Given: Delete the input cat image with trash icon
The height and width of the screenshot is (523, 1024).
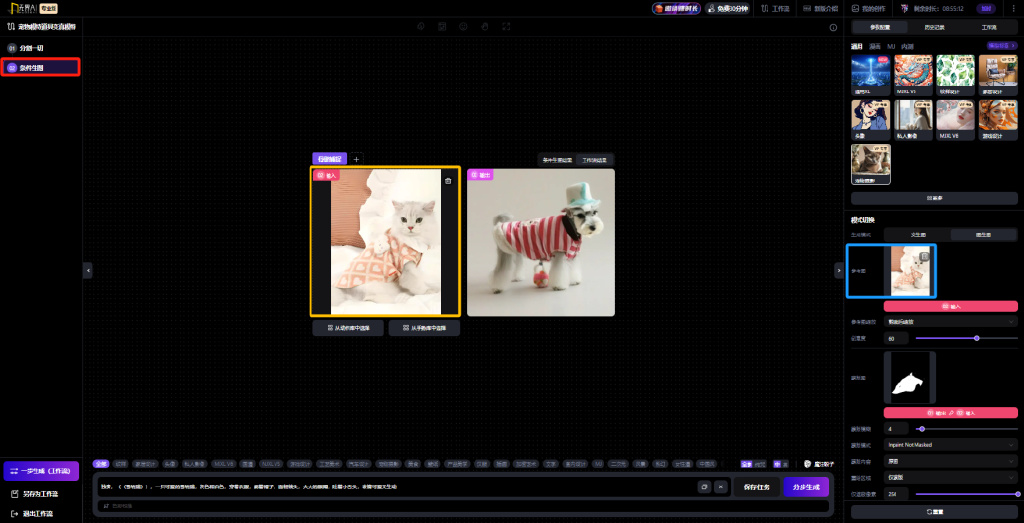Looking at the screenshot, I should [448, 181].
